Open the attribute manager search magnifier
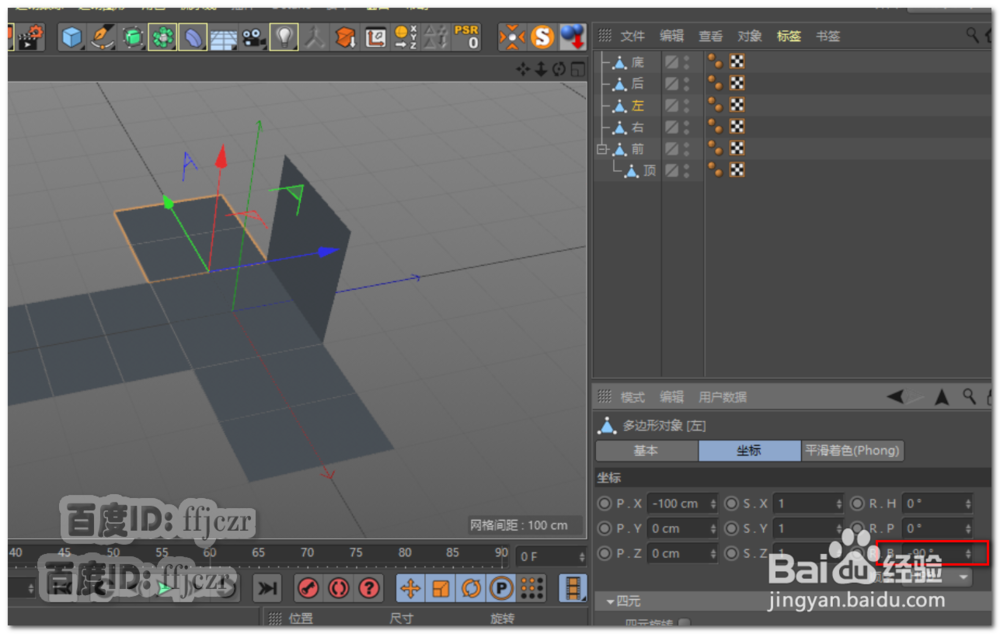Image resolution: width=1000 pixels, height=634 pixels. coord(969,397)
